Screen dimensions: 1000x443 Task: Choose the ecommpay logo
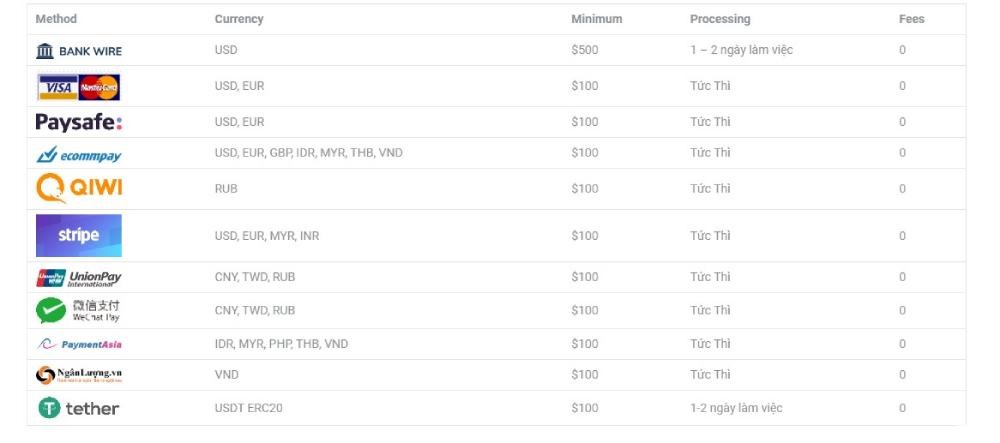(x=79, y=155)
